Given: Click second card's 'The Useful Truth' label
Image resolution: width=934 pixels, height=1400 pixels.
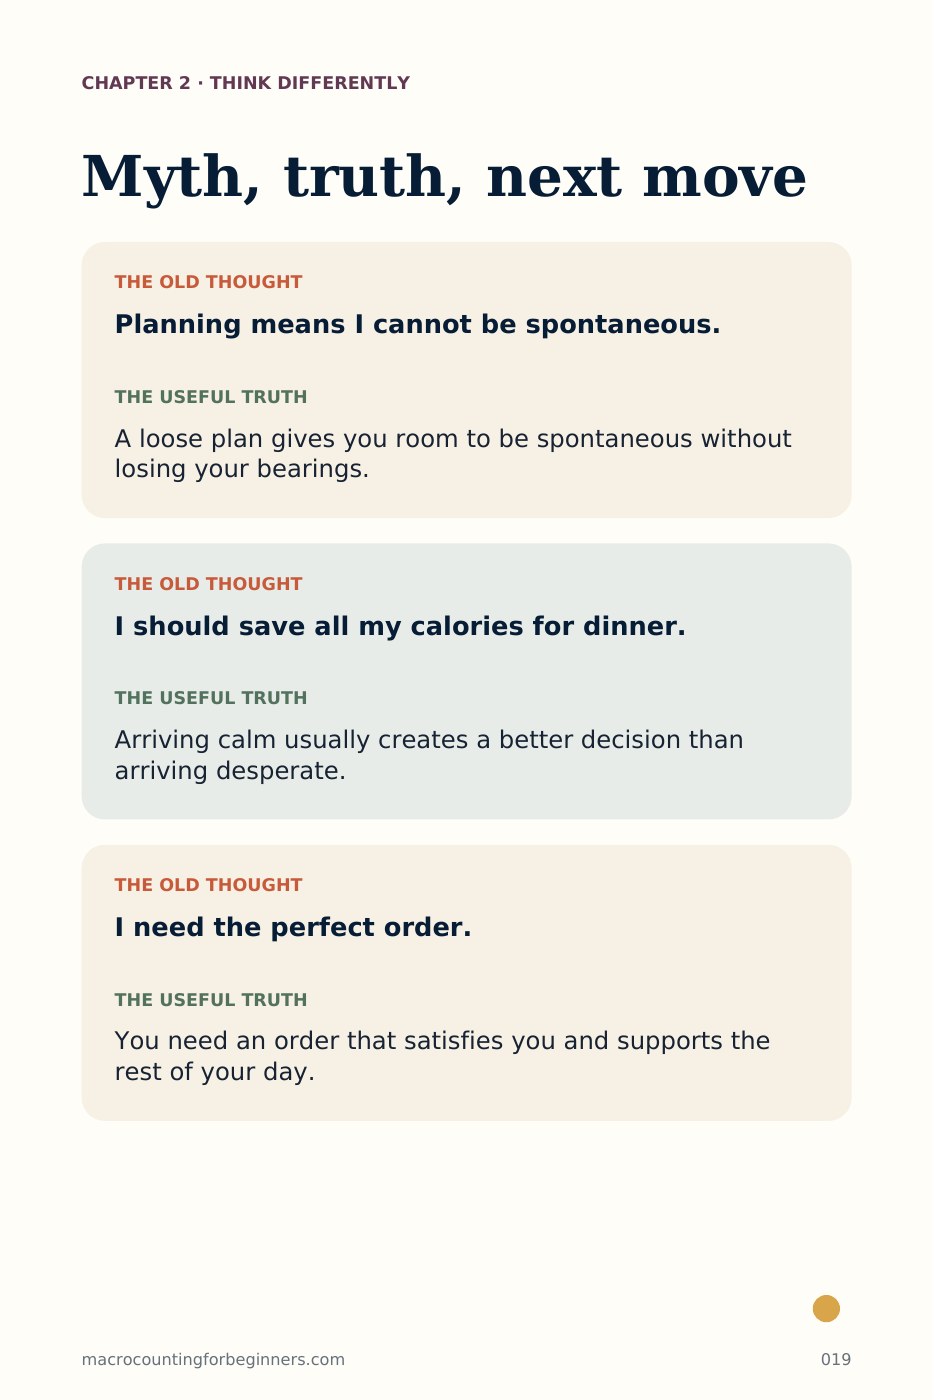Looking at the screenshot, I should 211,698.
